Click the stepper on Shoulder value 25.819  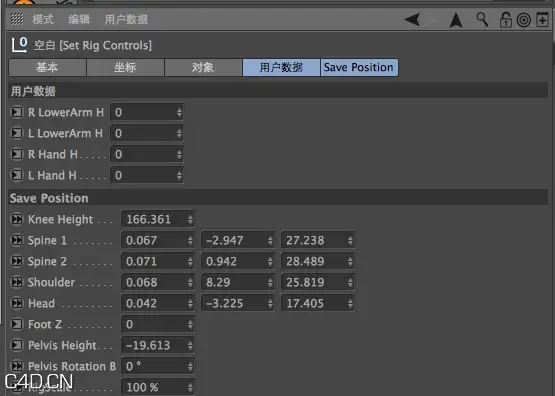point(350,282)
